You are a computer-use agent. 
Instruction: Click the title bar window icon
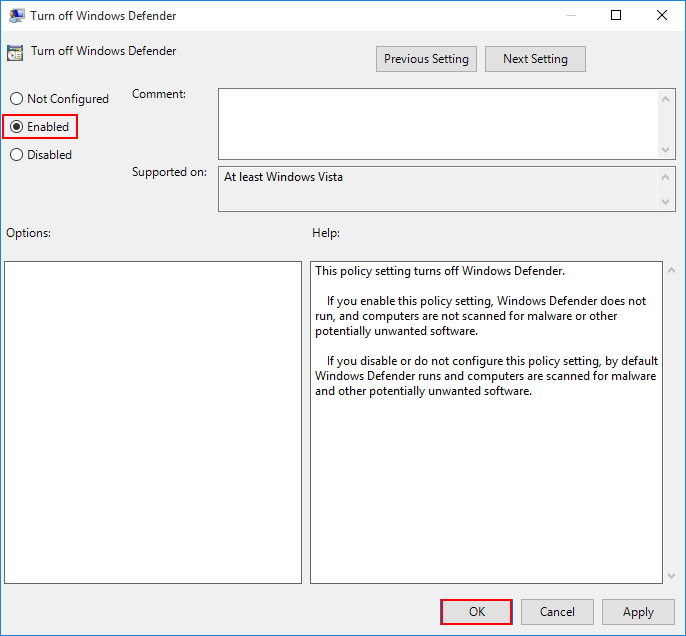pyautogui.click(x=16, y=16)
